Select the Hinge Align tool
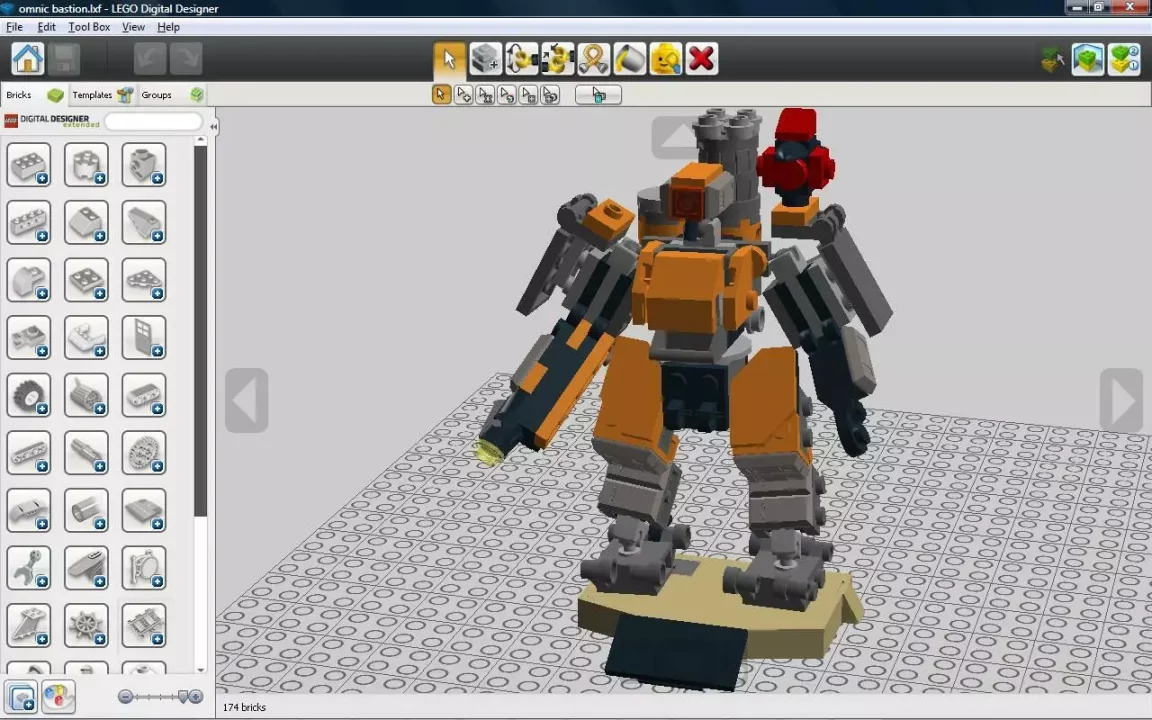1152x720 pixels. point(558,59)
